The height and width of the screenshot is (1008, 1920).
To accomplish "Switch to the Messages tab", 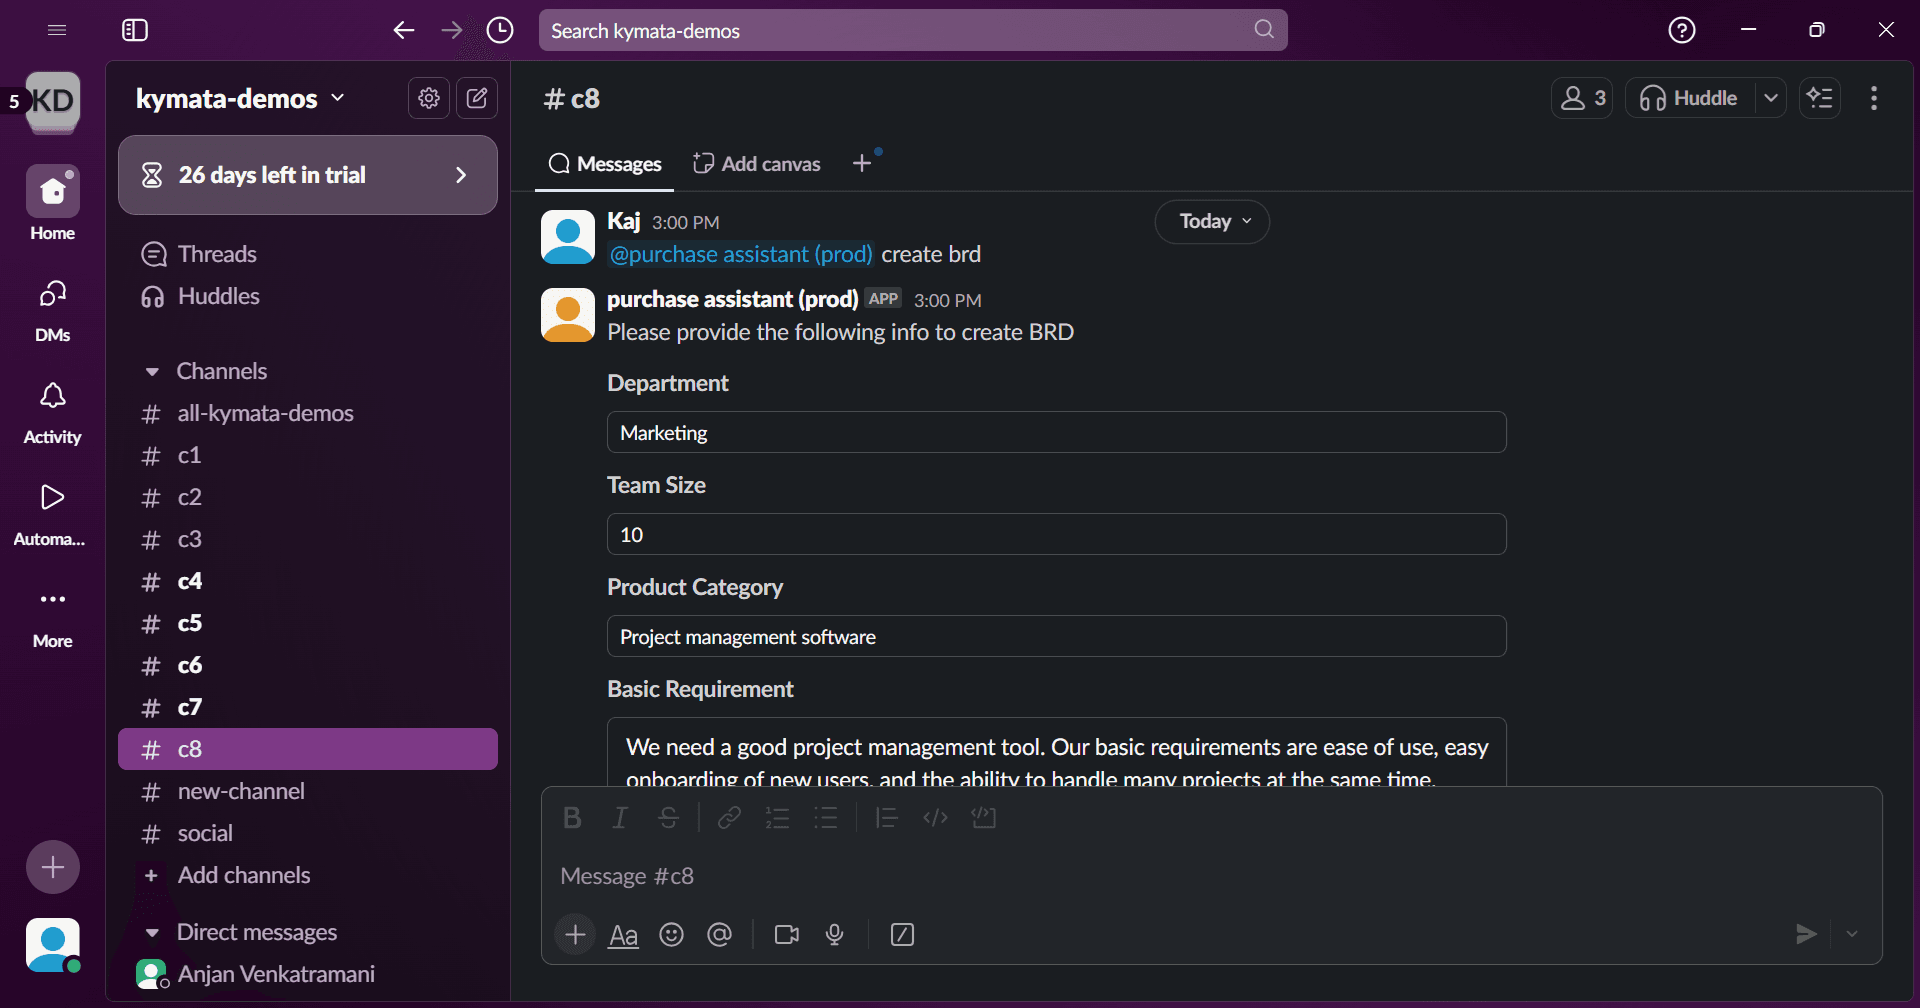I will [605, 164].
